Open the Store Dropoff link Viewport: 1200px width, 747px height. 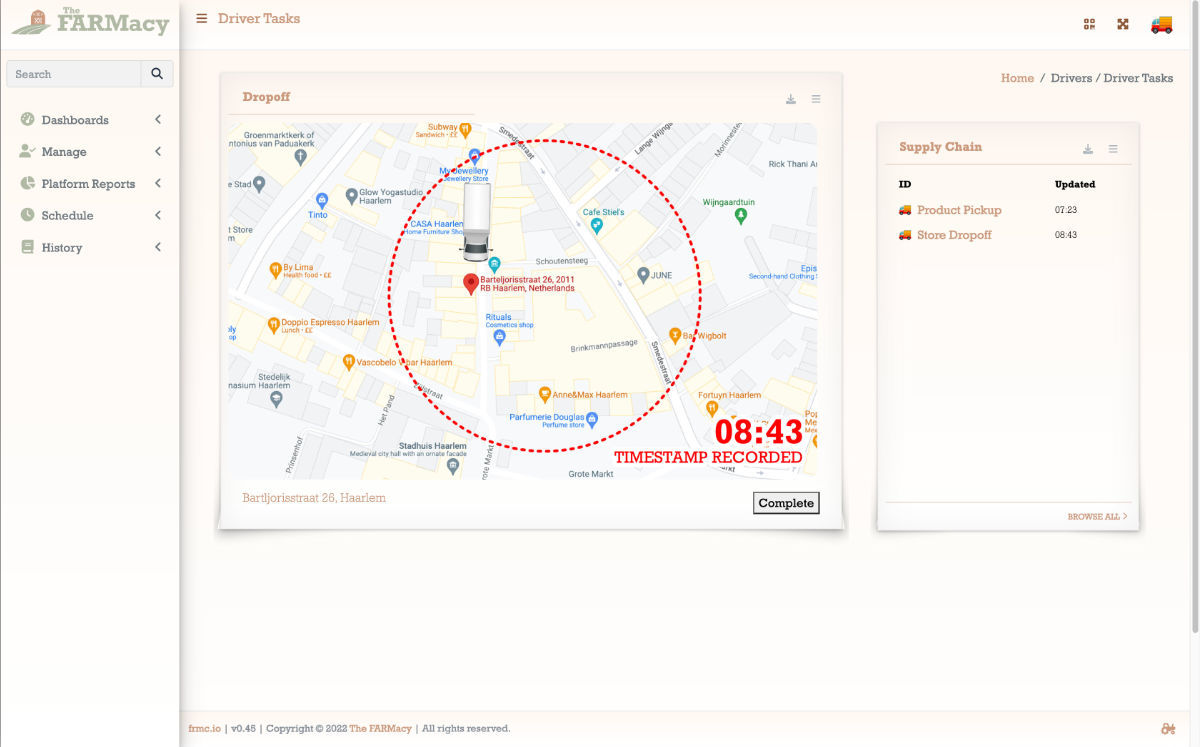[x=954, y=235]
